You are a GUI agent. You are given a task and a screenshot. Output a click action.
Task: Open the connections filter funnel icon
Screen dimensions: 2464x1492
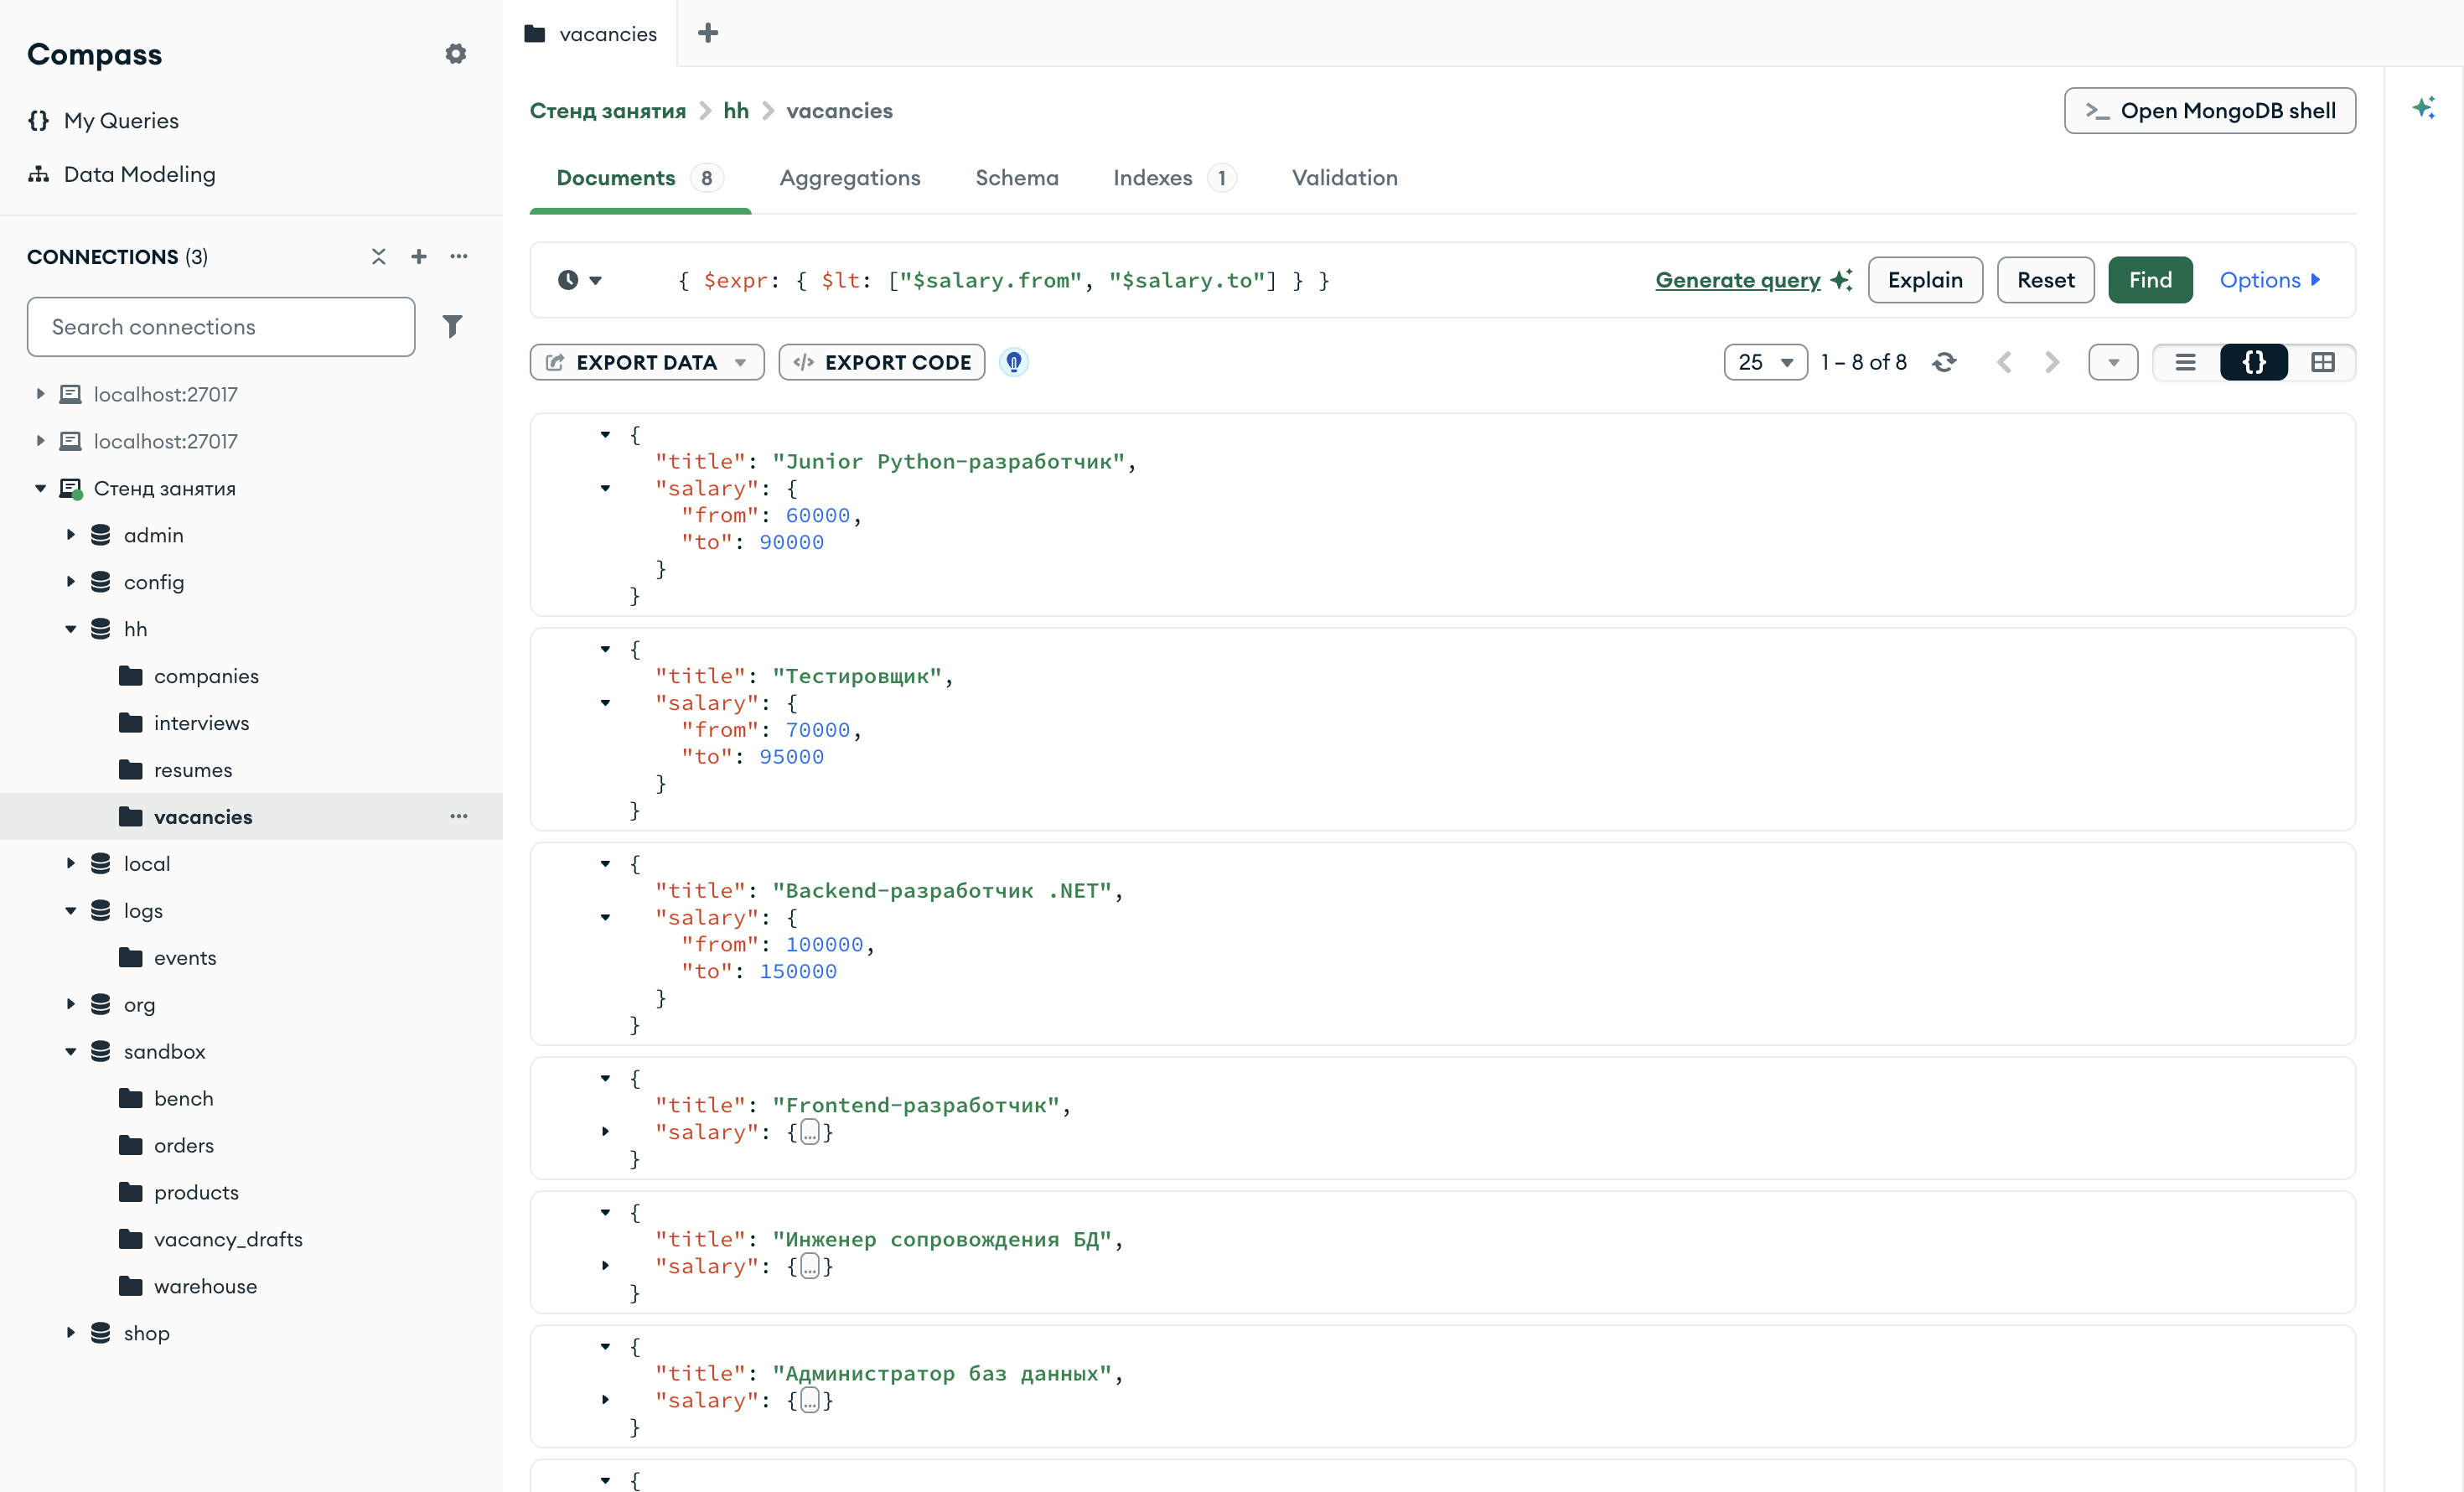pyautogui.click(x=453, y=326)
